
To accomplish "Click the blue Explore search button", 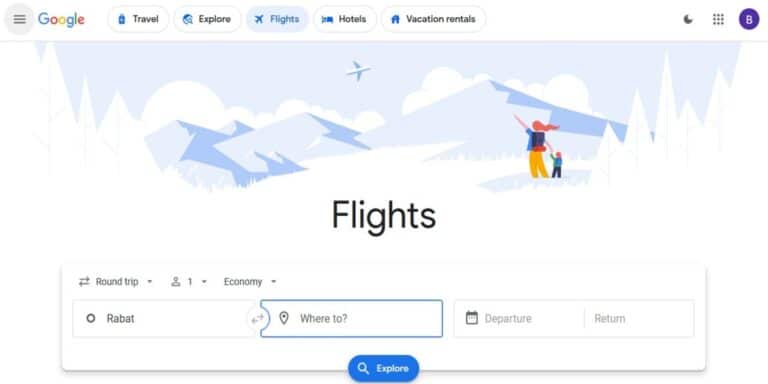I will pyautogui.click(x=384, y=368).
